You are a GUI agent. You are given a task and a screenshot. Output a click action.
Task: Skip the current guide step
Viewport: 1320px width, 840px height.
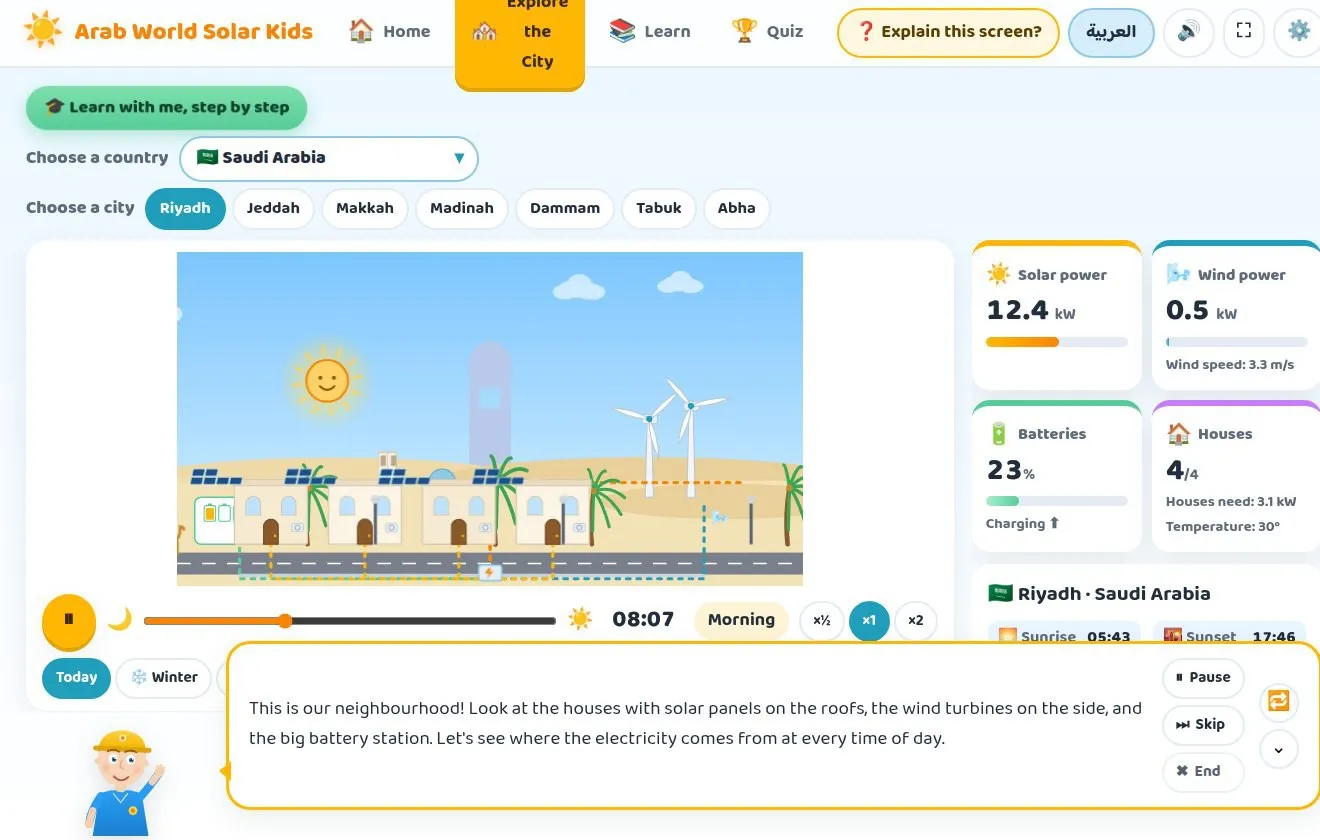(x=1203, y=725)
